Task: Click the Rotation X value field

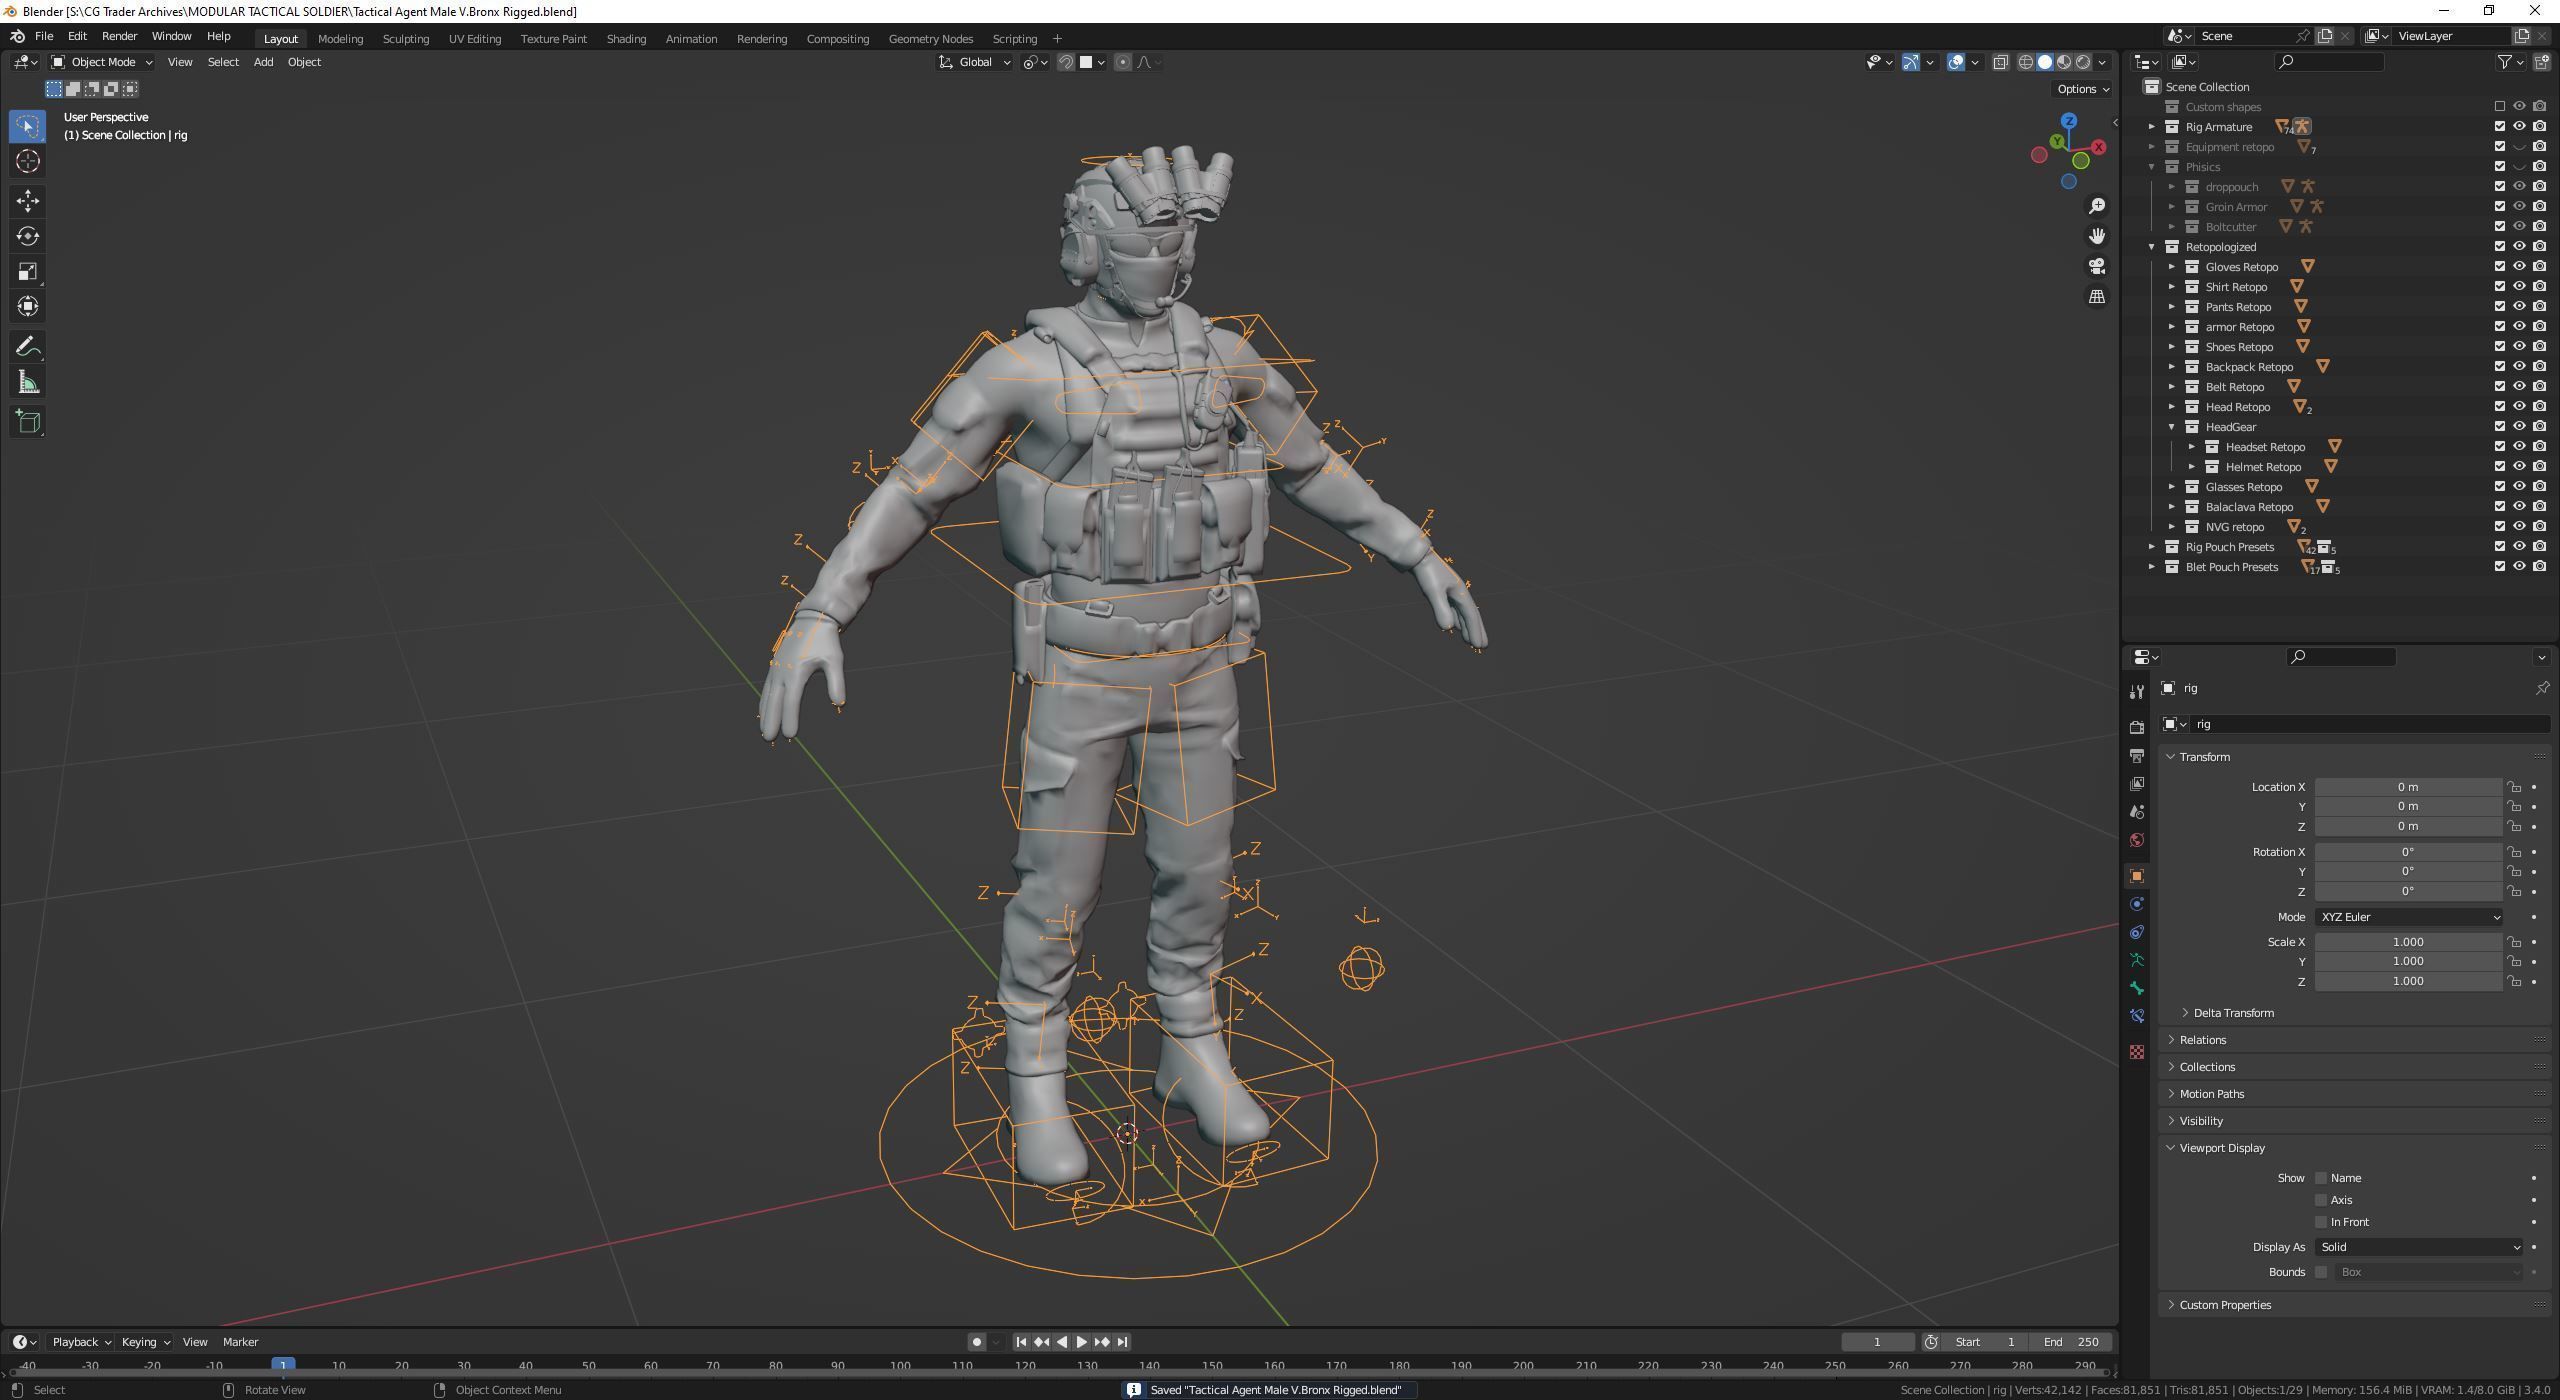Action: [2408, 852]
